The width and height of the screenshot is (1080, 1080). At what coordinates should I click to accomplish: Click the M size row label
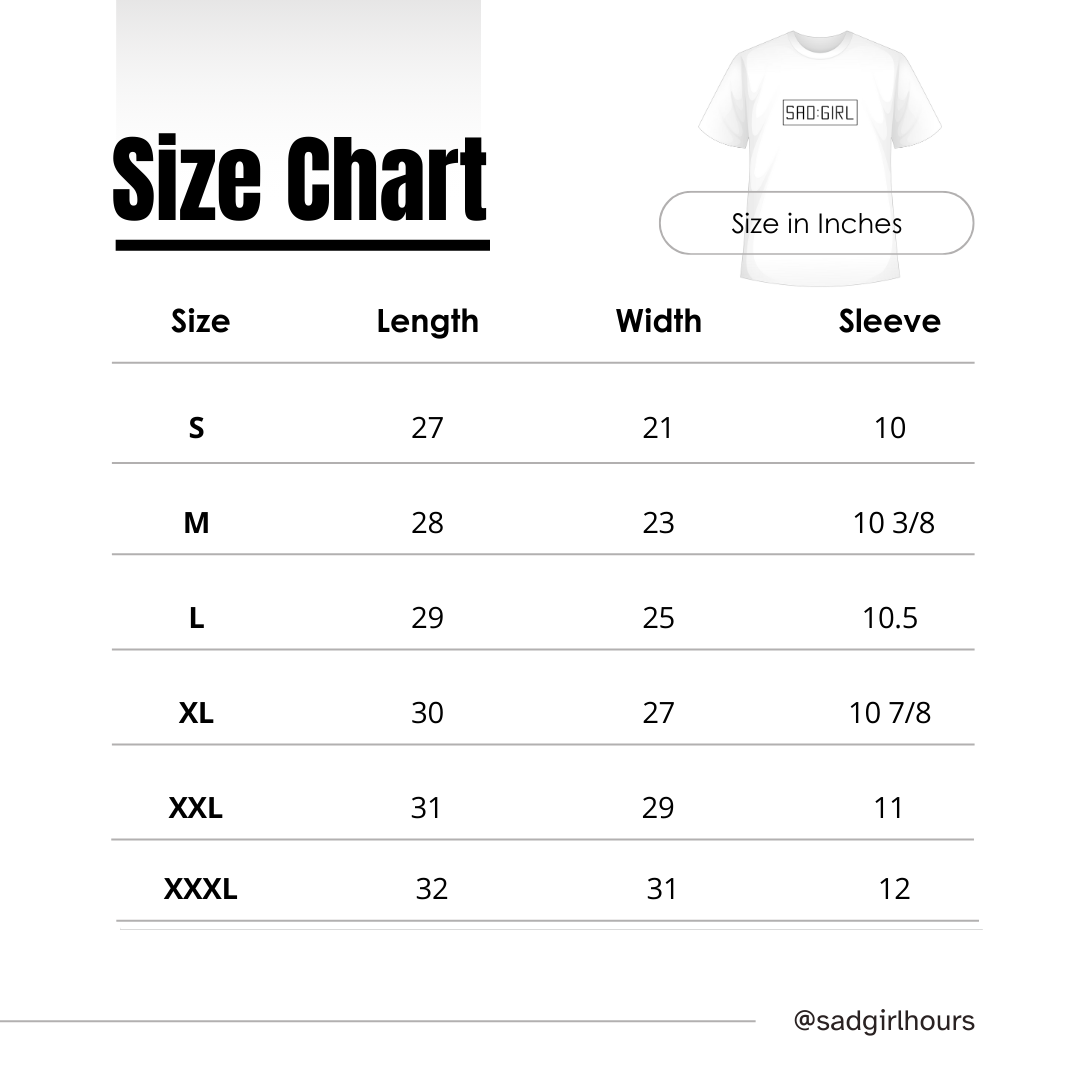[196, 522]
